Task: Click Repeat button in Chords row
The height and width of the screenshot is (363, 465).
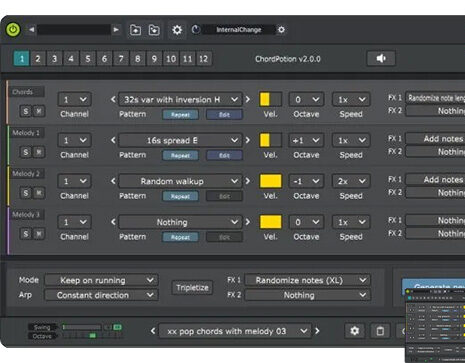Action: (180, 115)
